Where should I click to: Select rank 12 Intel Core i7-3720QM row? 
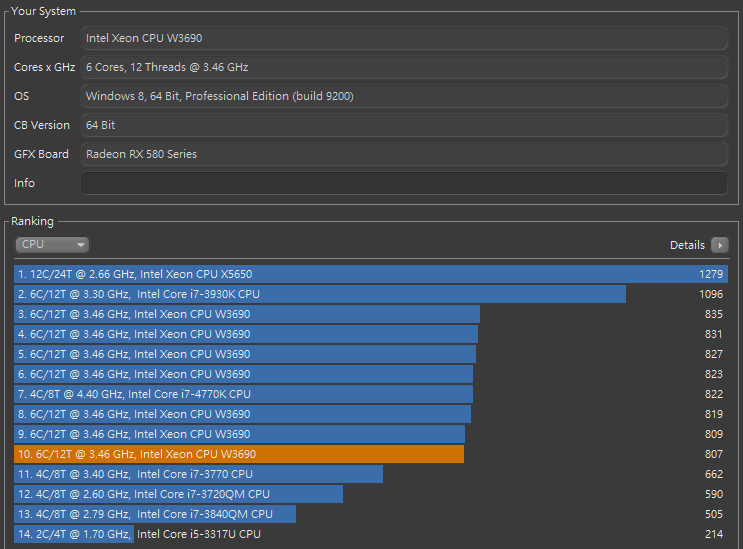tap(371, 494)
